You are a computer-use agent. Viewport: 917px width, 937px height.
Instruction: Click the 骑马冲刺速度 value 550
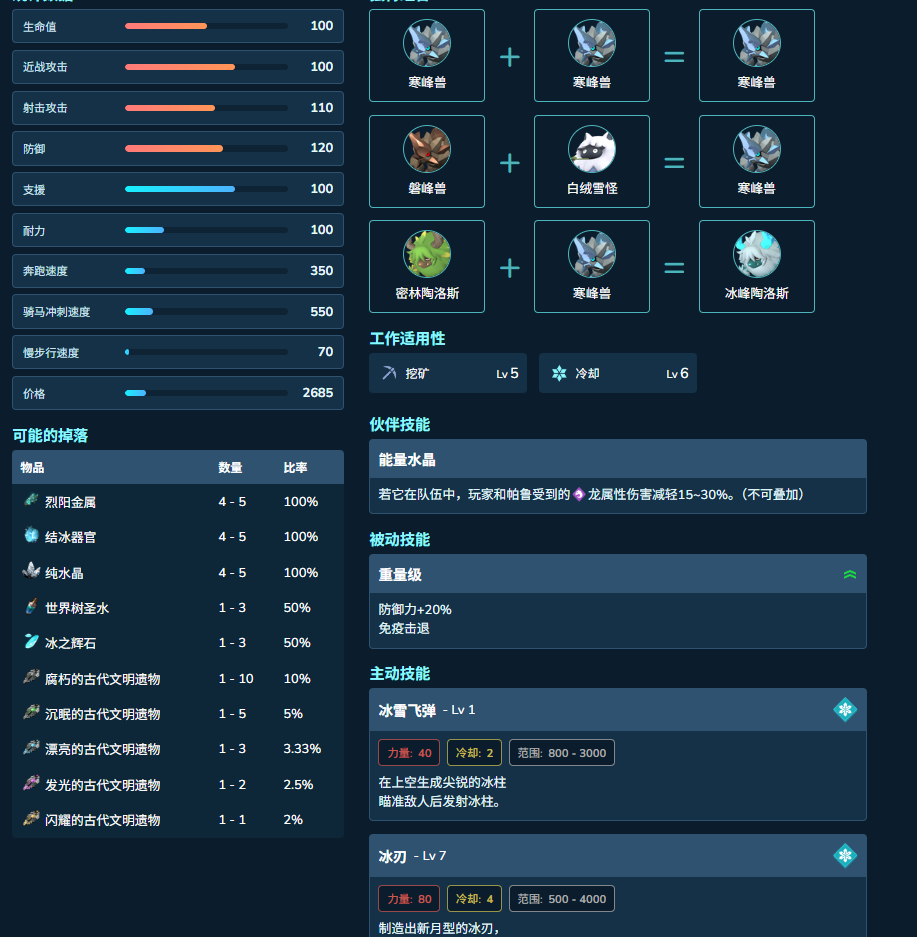click(x=321, y=311)
